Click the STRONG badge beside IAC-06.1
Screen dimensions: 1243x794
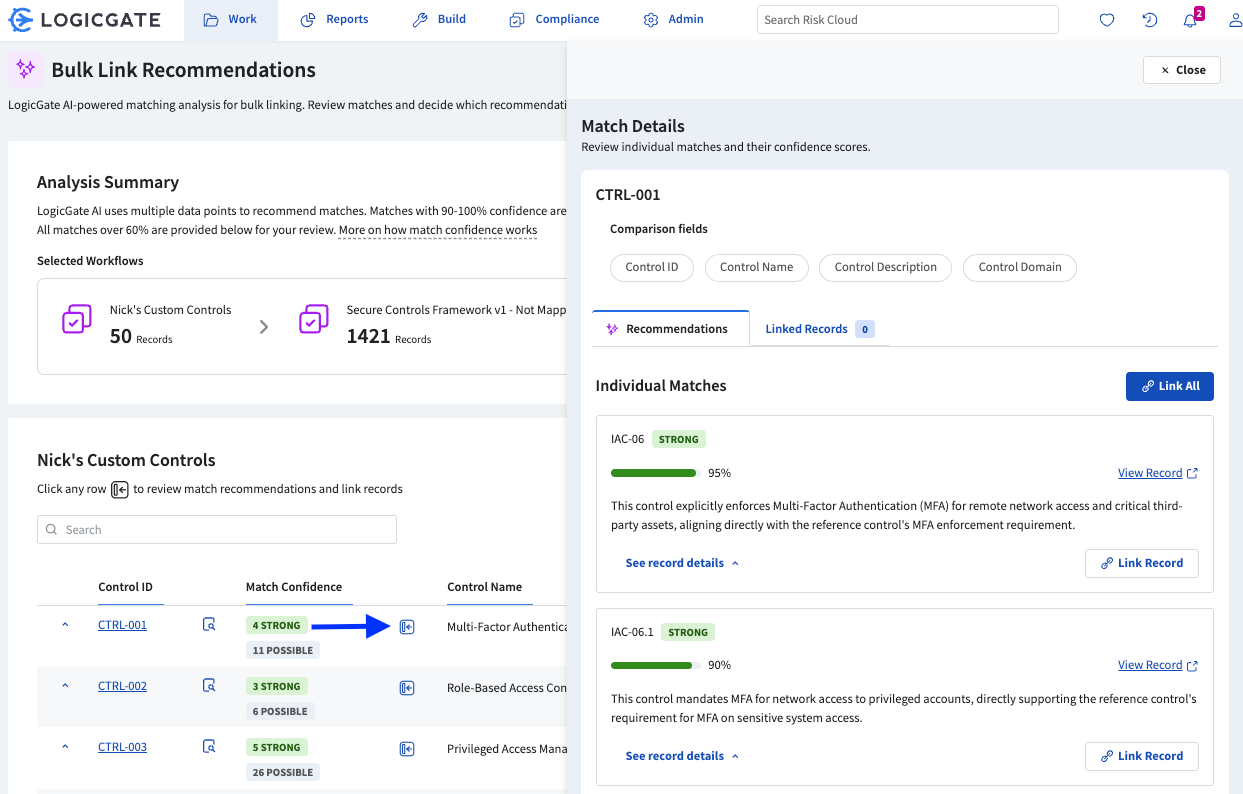click(x=688, y=632)
